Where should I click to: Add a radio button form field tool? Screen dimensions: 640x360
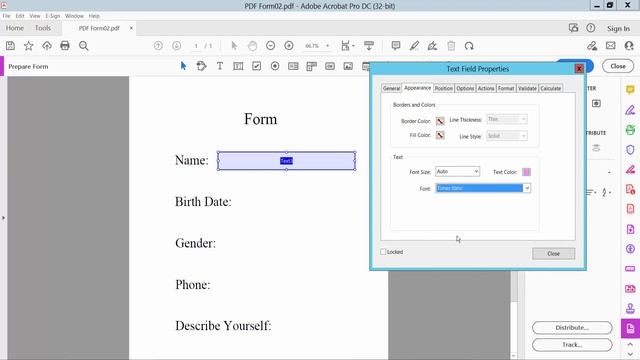tap(275, 66)
